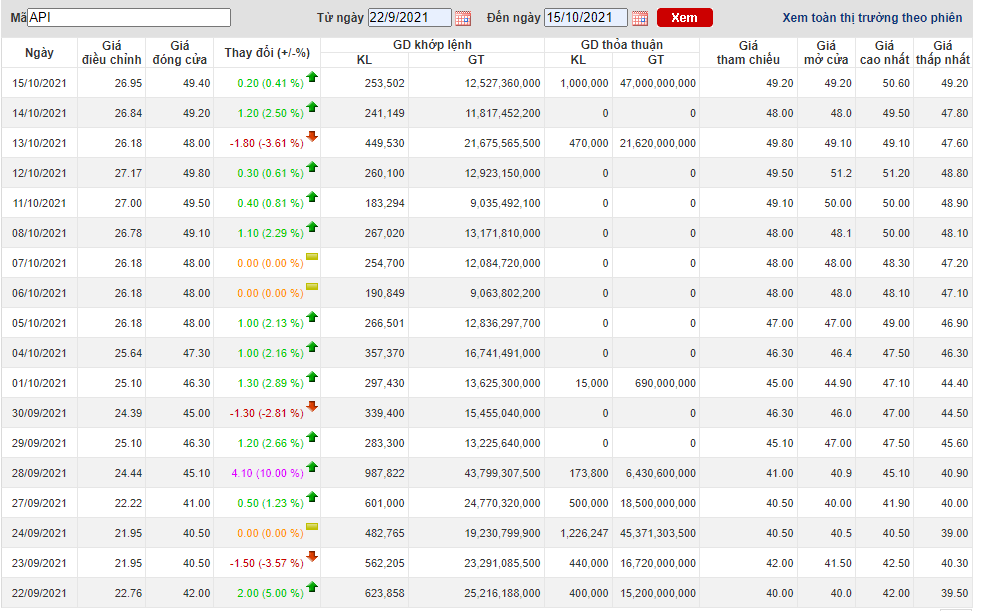Click the Giá tham chiếu header
Image resolution: width=984 pixels, height=611 pixels.
(748, 53)
